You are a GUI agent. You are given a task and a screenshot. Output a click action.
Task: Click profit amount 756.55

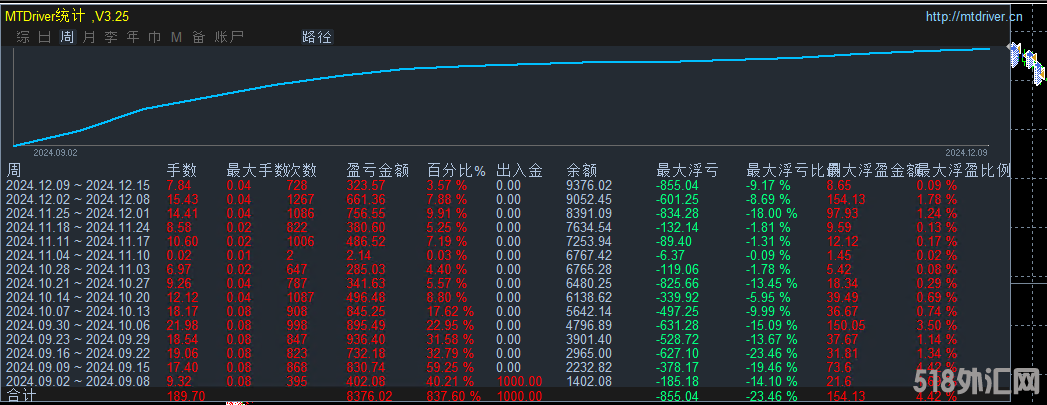pyautogui.click(x=366, y=214)
